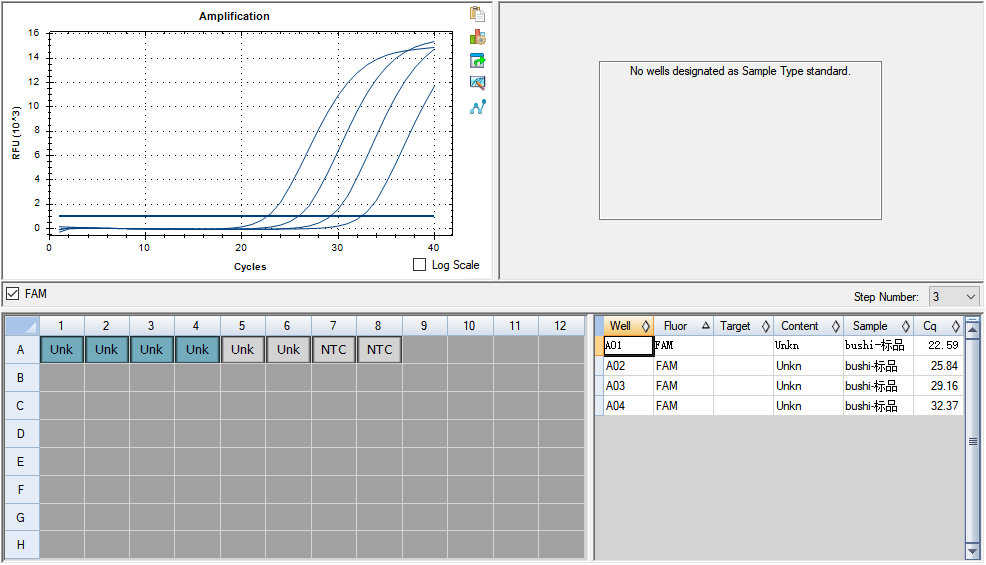Viewport: 986px width, 565px height.
Task: Click the results table scroll up arrow
Action: coord(973,328)
